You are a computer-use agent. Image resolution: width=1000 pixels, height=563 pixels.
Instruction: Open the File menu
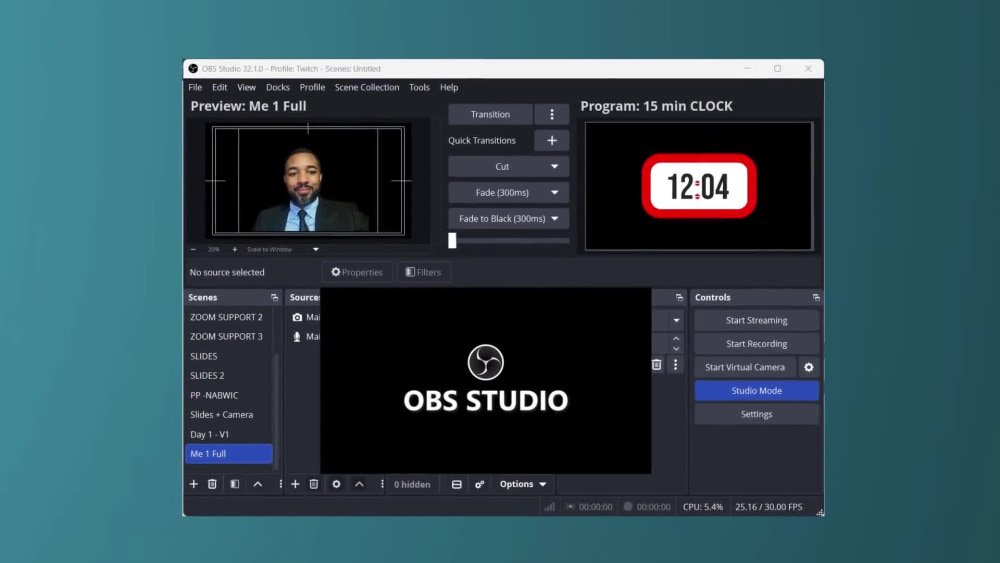195,87
